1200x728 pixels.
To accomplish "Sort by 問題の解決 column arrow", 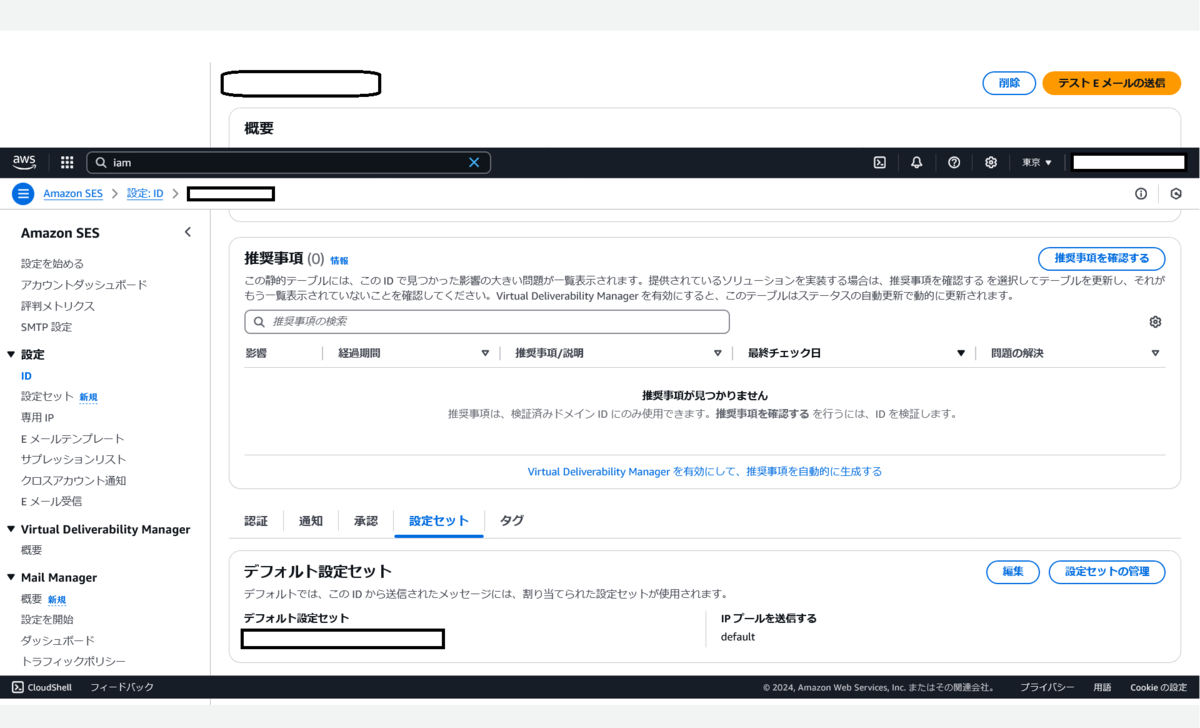I will click(1155, 353).
